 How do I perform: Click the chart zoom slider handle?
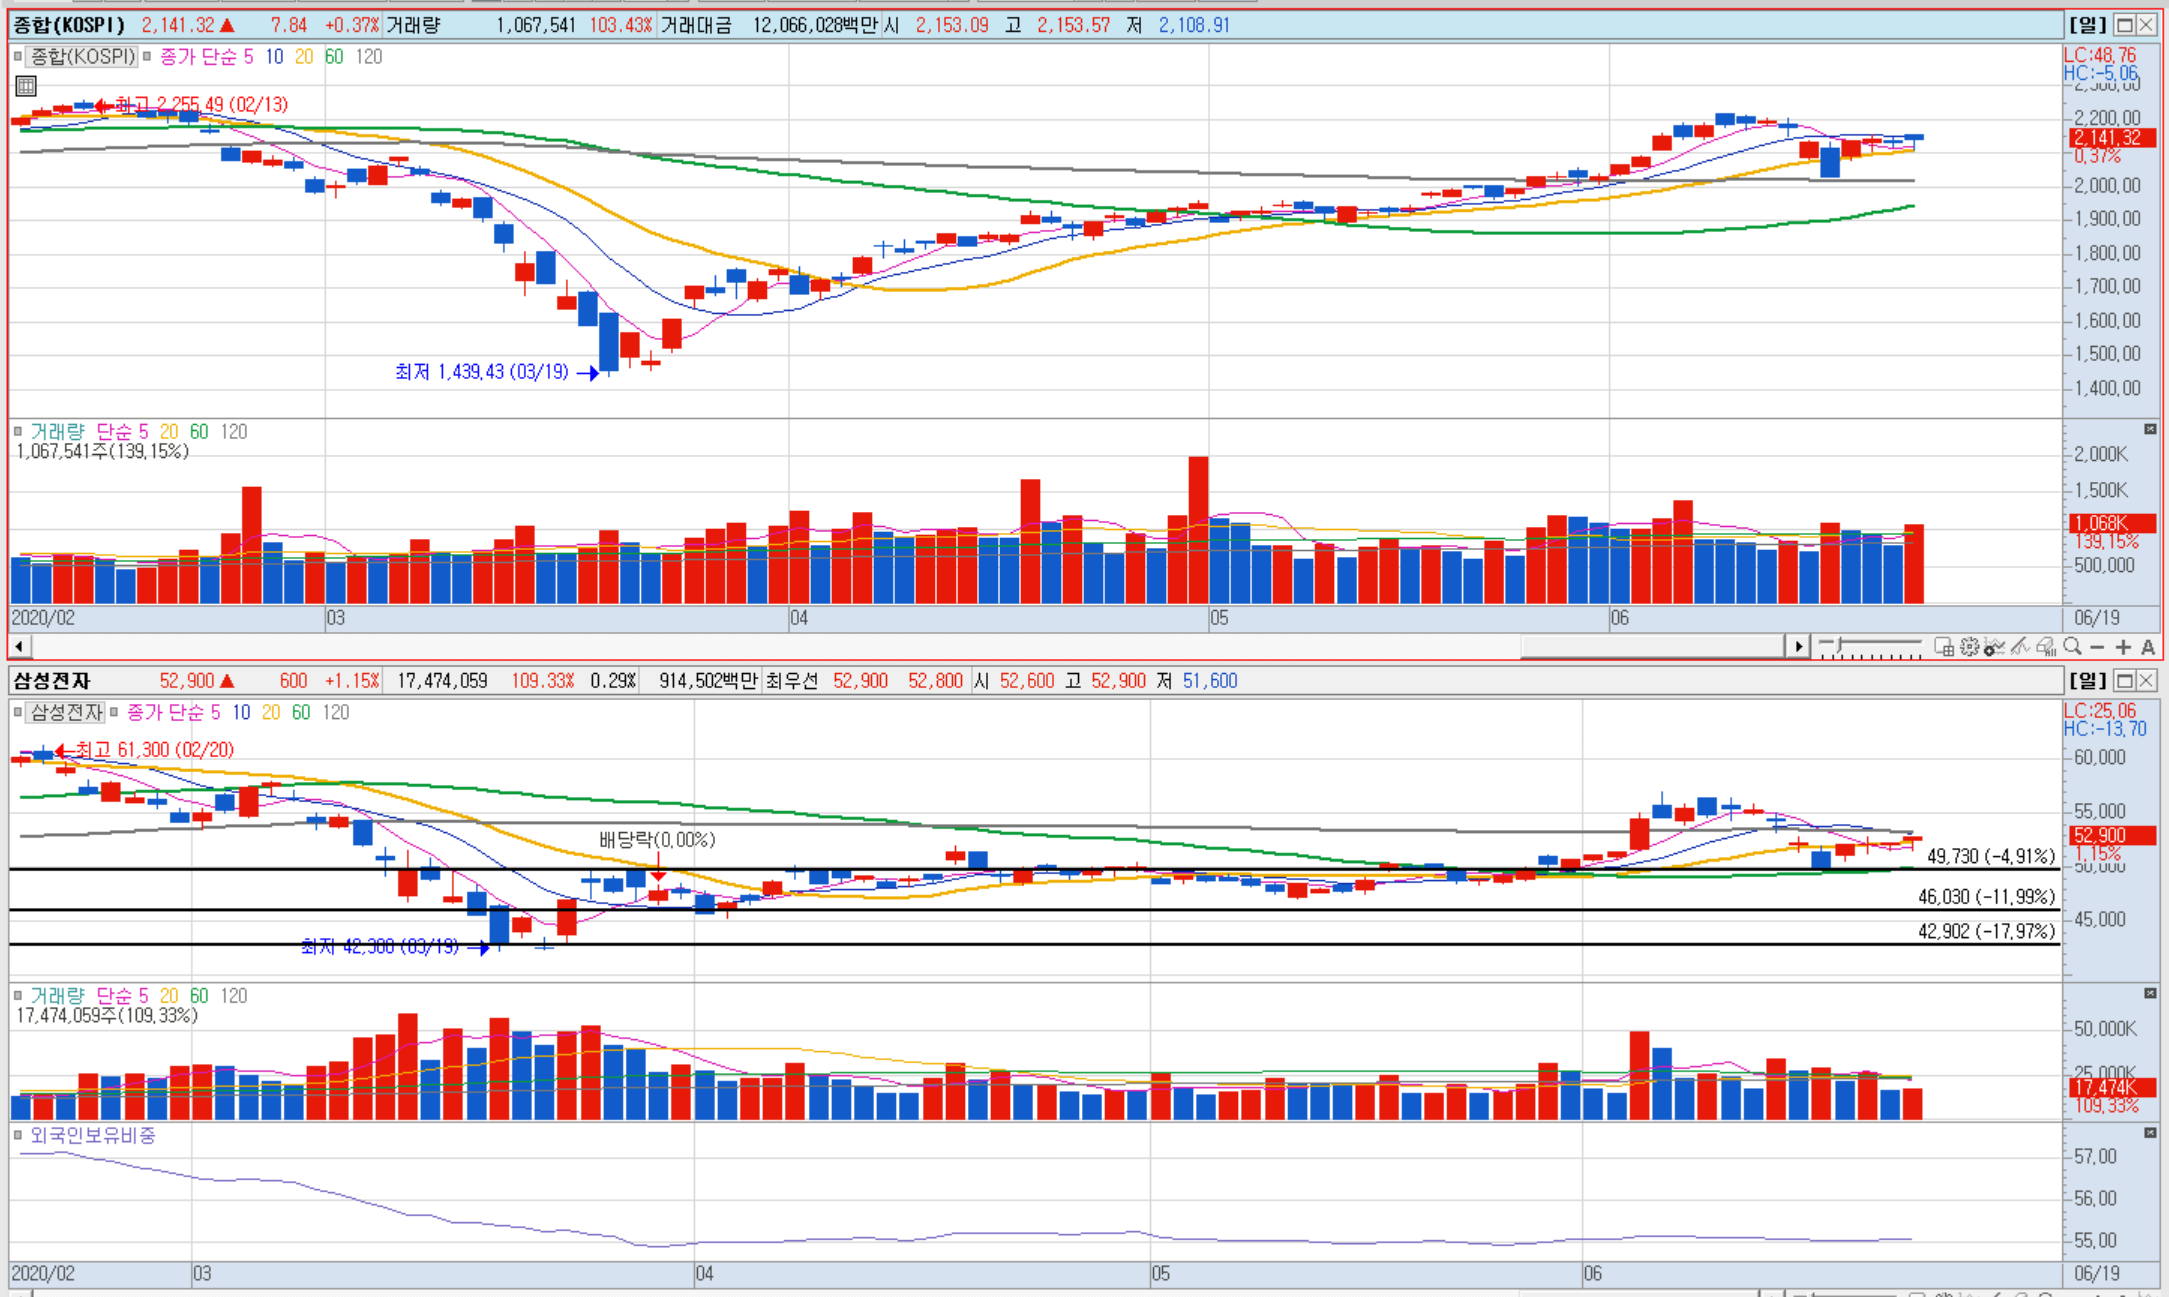pyautogui.click(x=1838, y=645)
